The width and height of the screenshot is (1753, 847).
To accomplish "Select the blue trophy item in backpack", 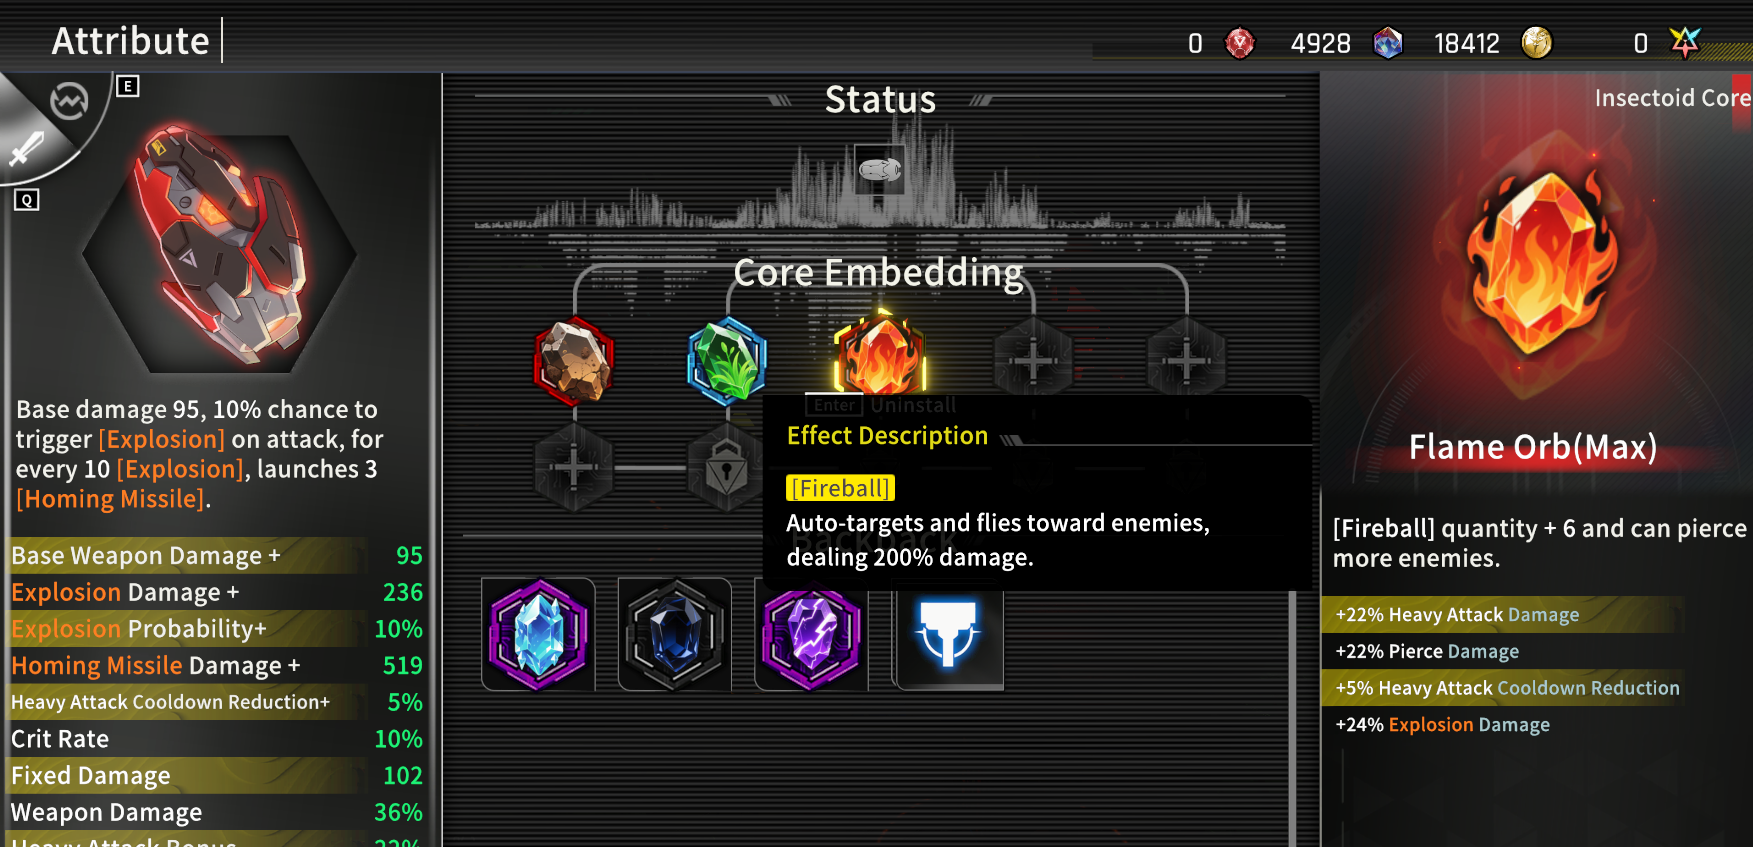I will tap(948, 634).
